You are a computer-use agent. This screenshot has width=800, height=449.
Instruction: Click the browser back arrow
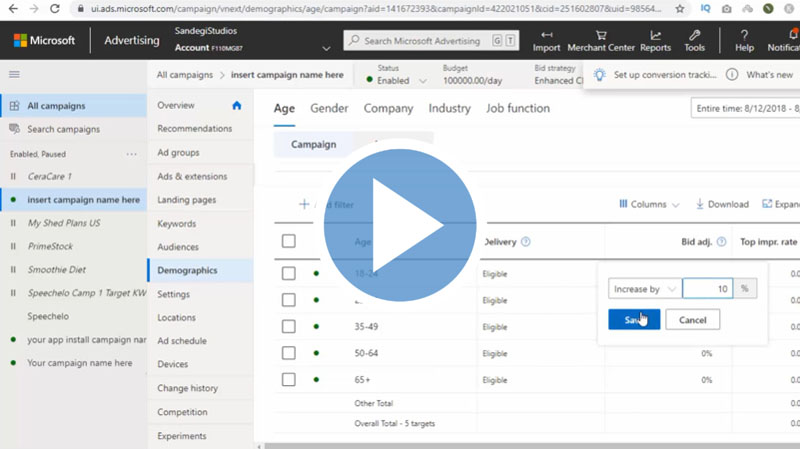(x=13, y=9)
